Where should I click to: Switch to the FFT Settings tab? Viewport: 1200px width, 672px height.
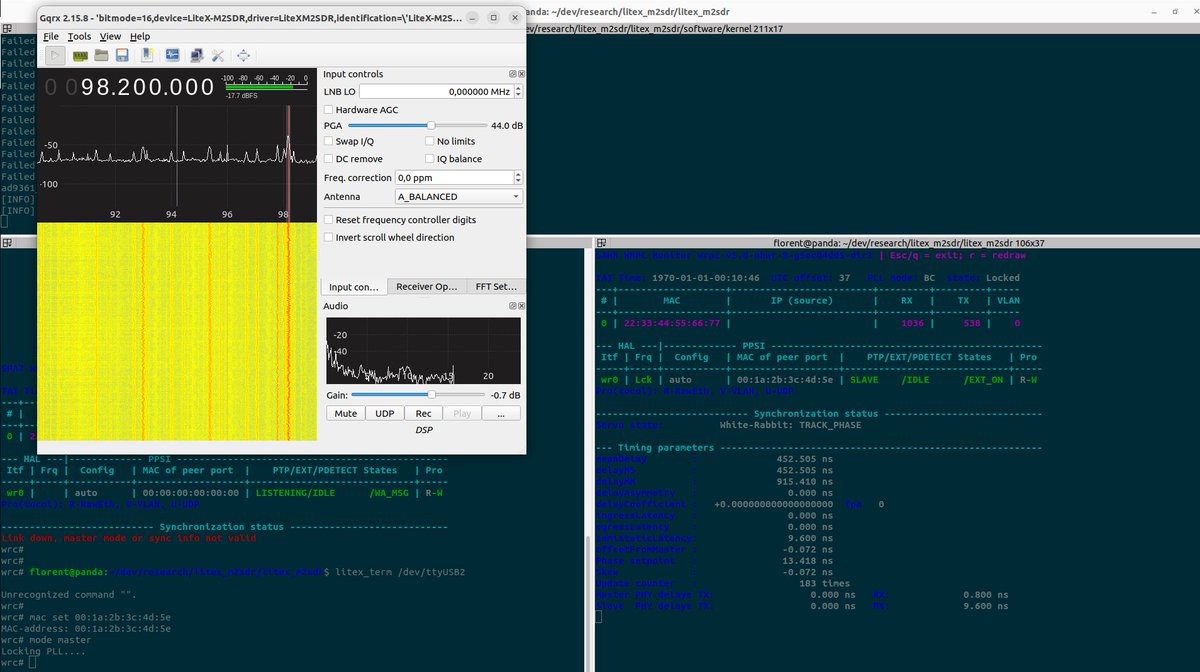click(x=496, y=287)
